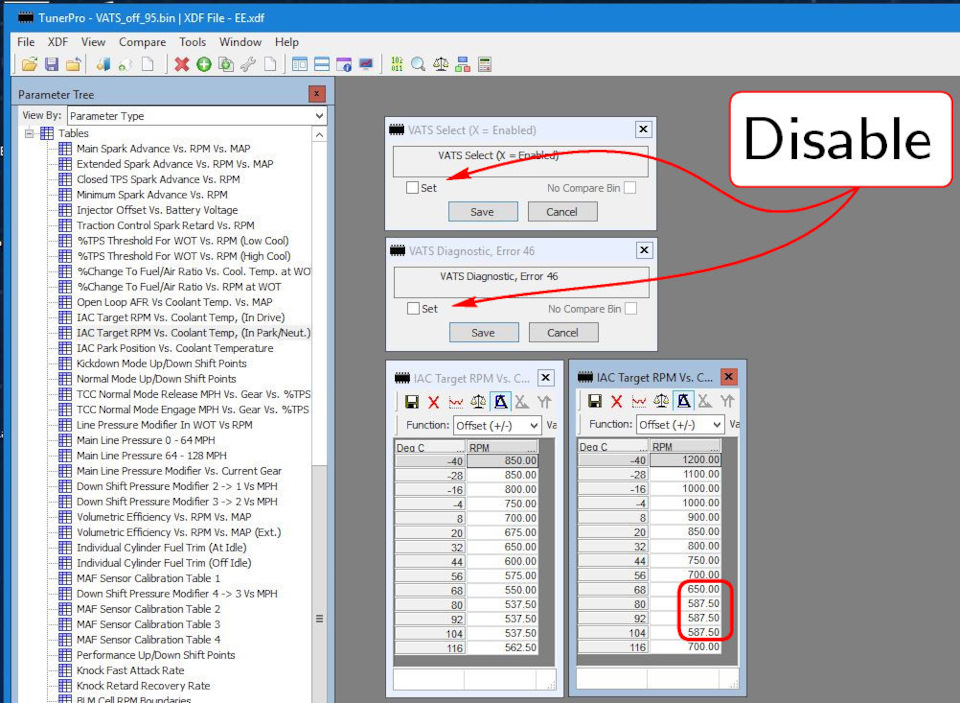This screenshot has height=703, width=960.
Task: Select Knock Retard Recovery Rate table
Action: click(x=143, y=685)
